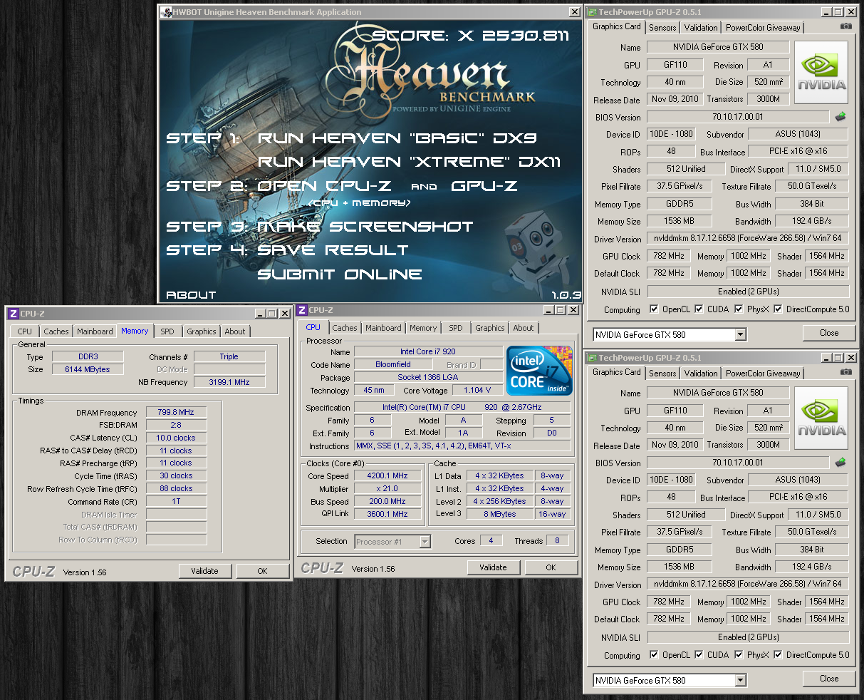Viewport: 864px width, 700px height.
Task: Switch to Mainboard tab in CPU-Z Memory window
Action: (x=95, y=331)
